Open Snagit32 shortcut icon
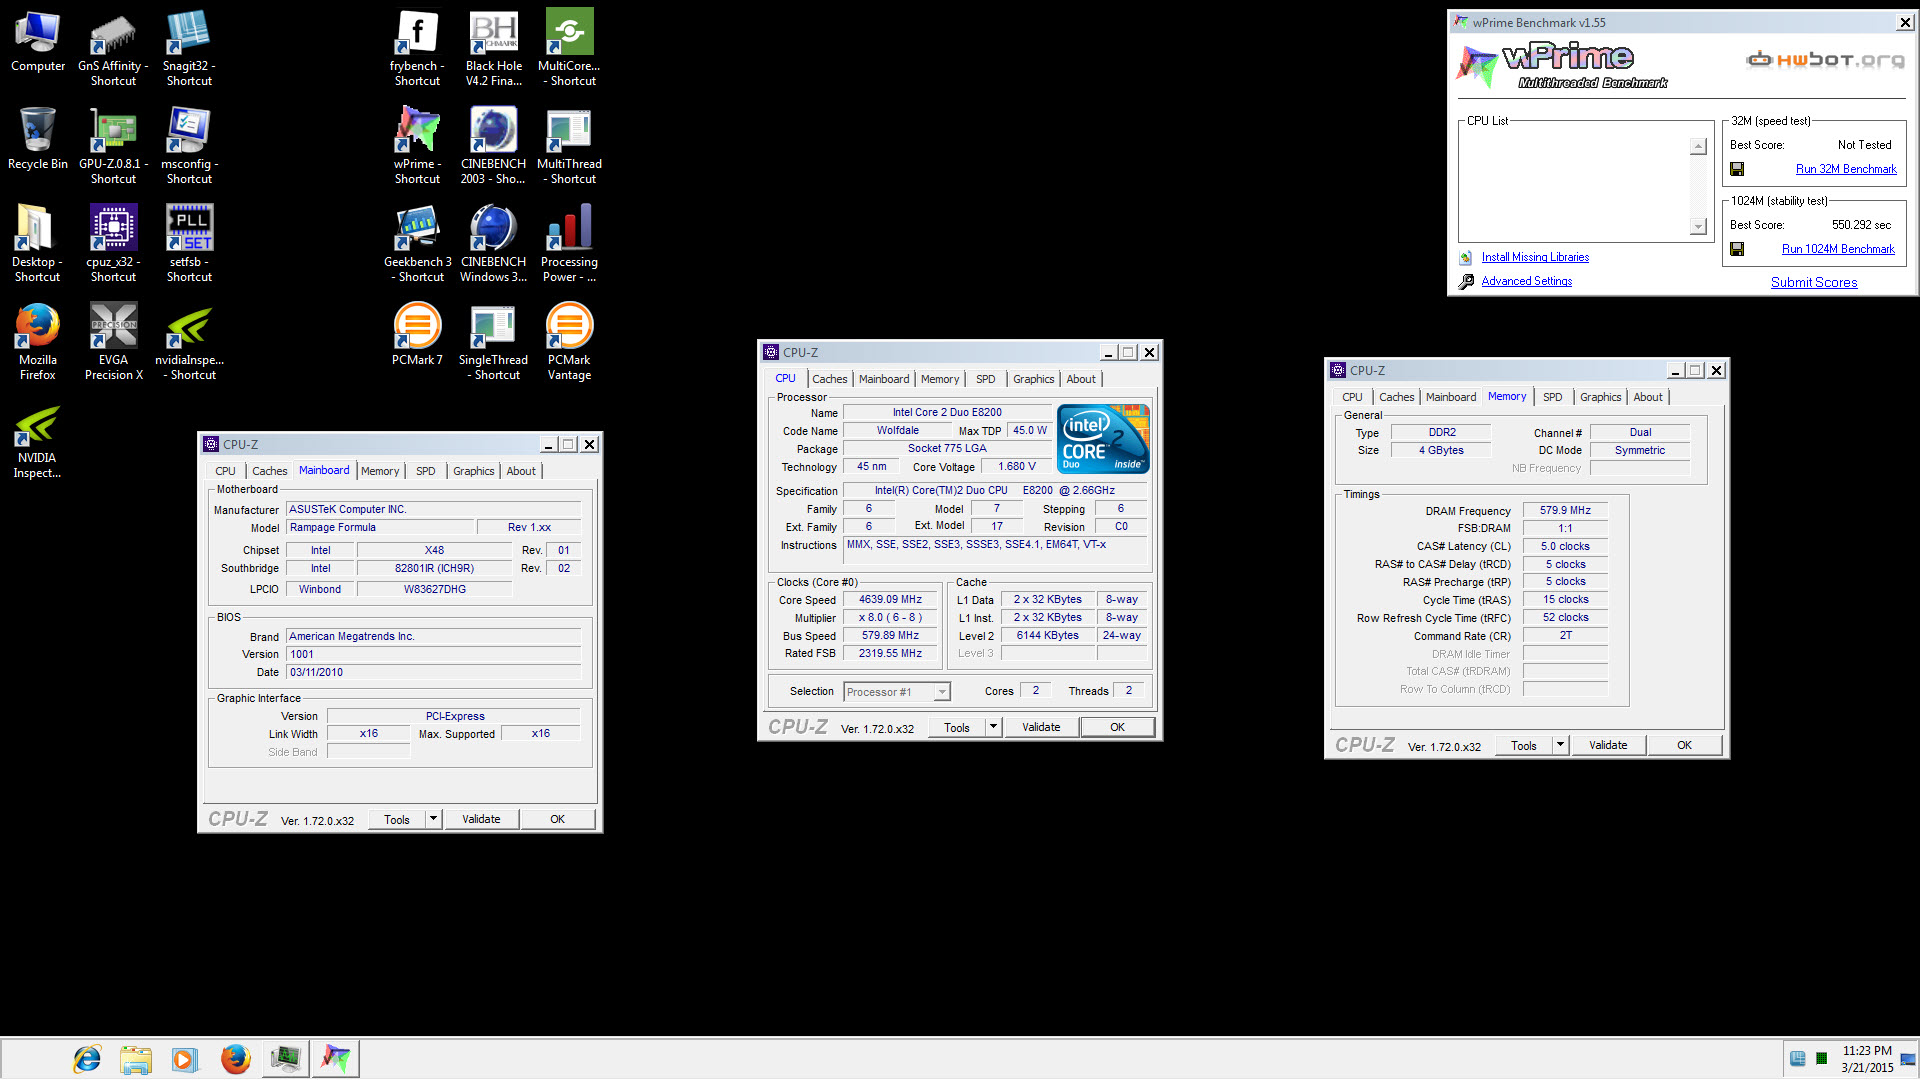 point(189,48)
